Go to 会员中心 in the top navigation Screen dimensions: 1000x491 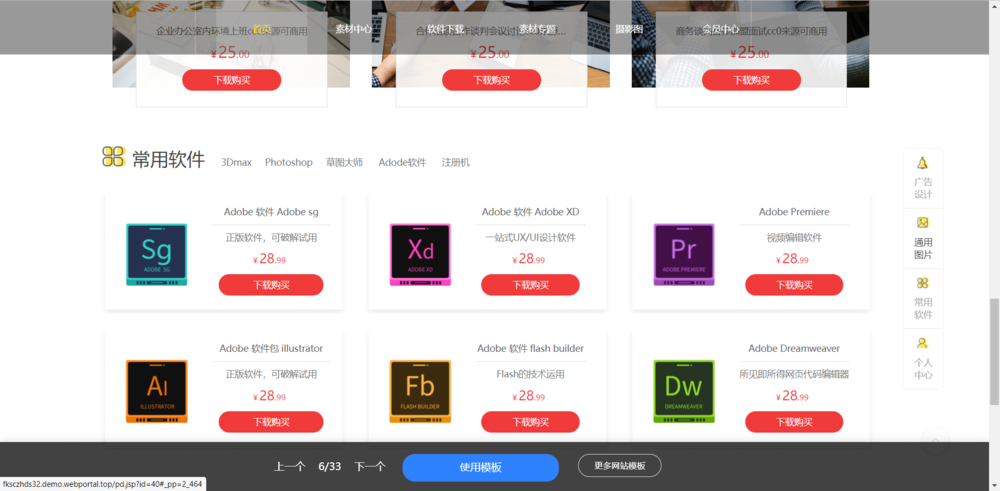[721, 29]
